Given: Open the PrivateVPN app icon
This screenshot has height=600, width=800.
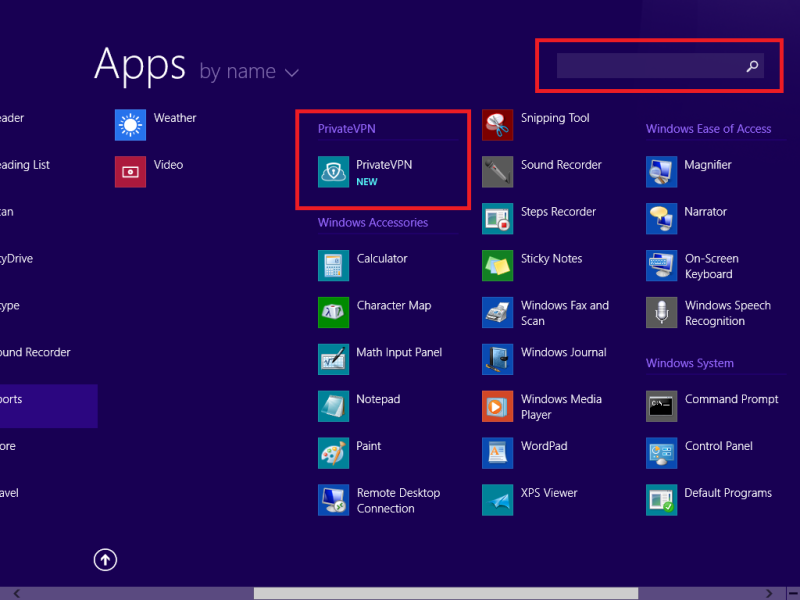Looking at the screenshot, I should tap(333, 172).
